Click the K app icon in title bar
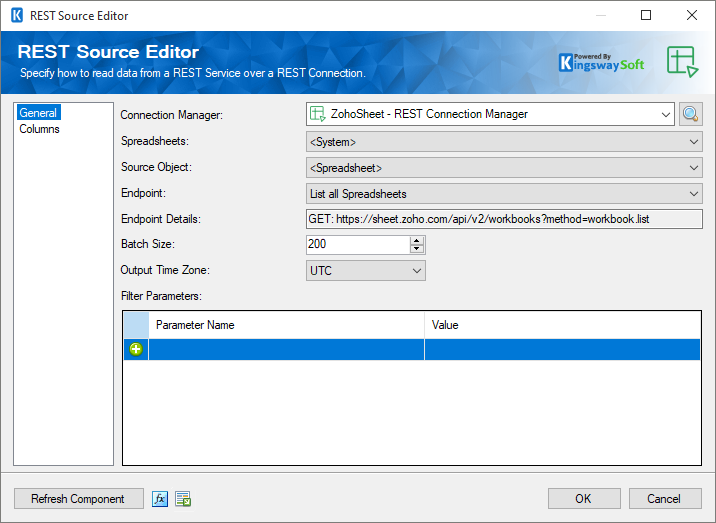This screenshot has height=523, width=716. click(17, 15)
